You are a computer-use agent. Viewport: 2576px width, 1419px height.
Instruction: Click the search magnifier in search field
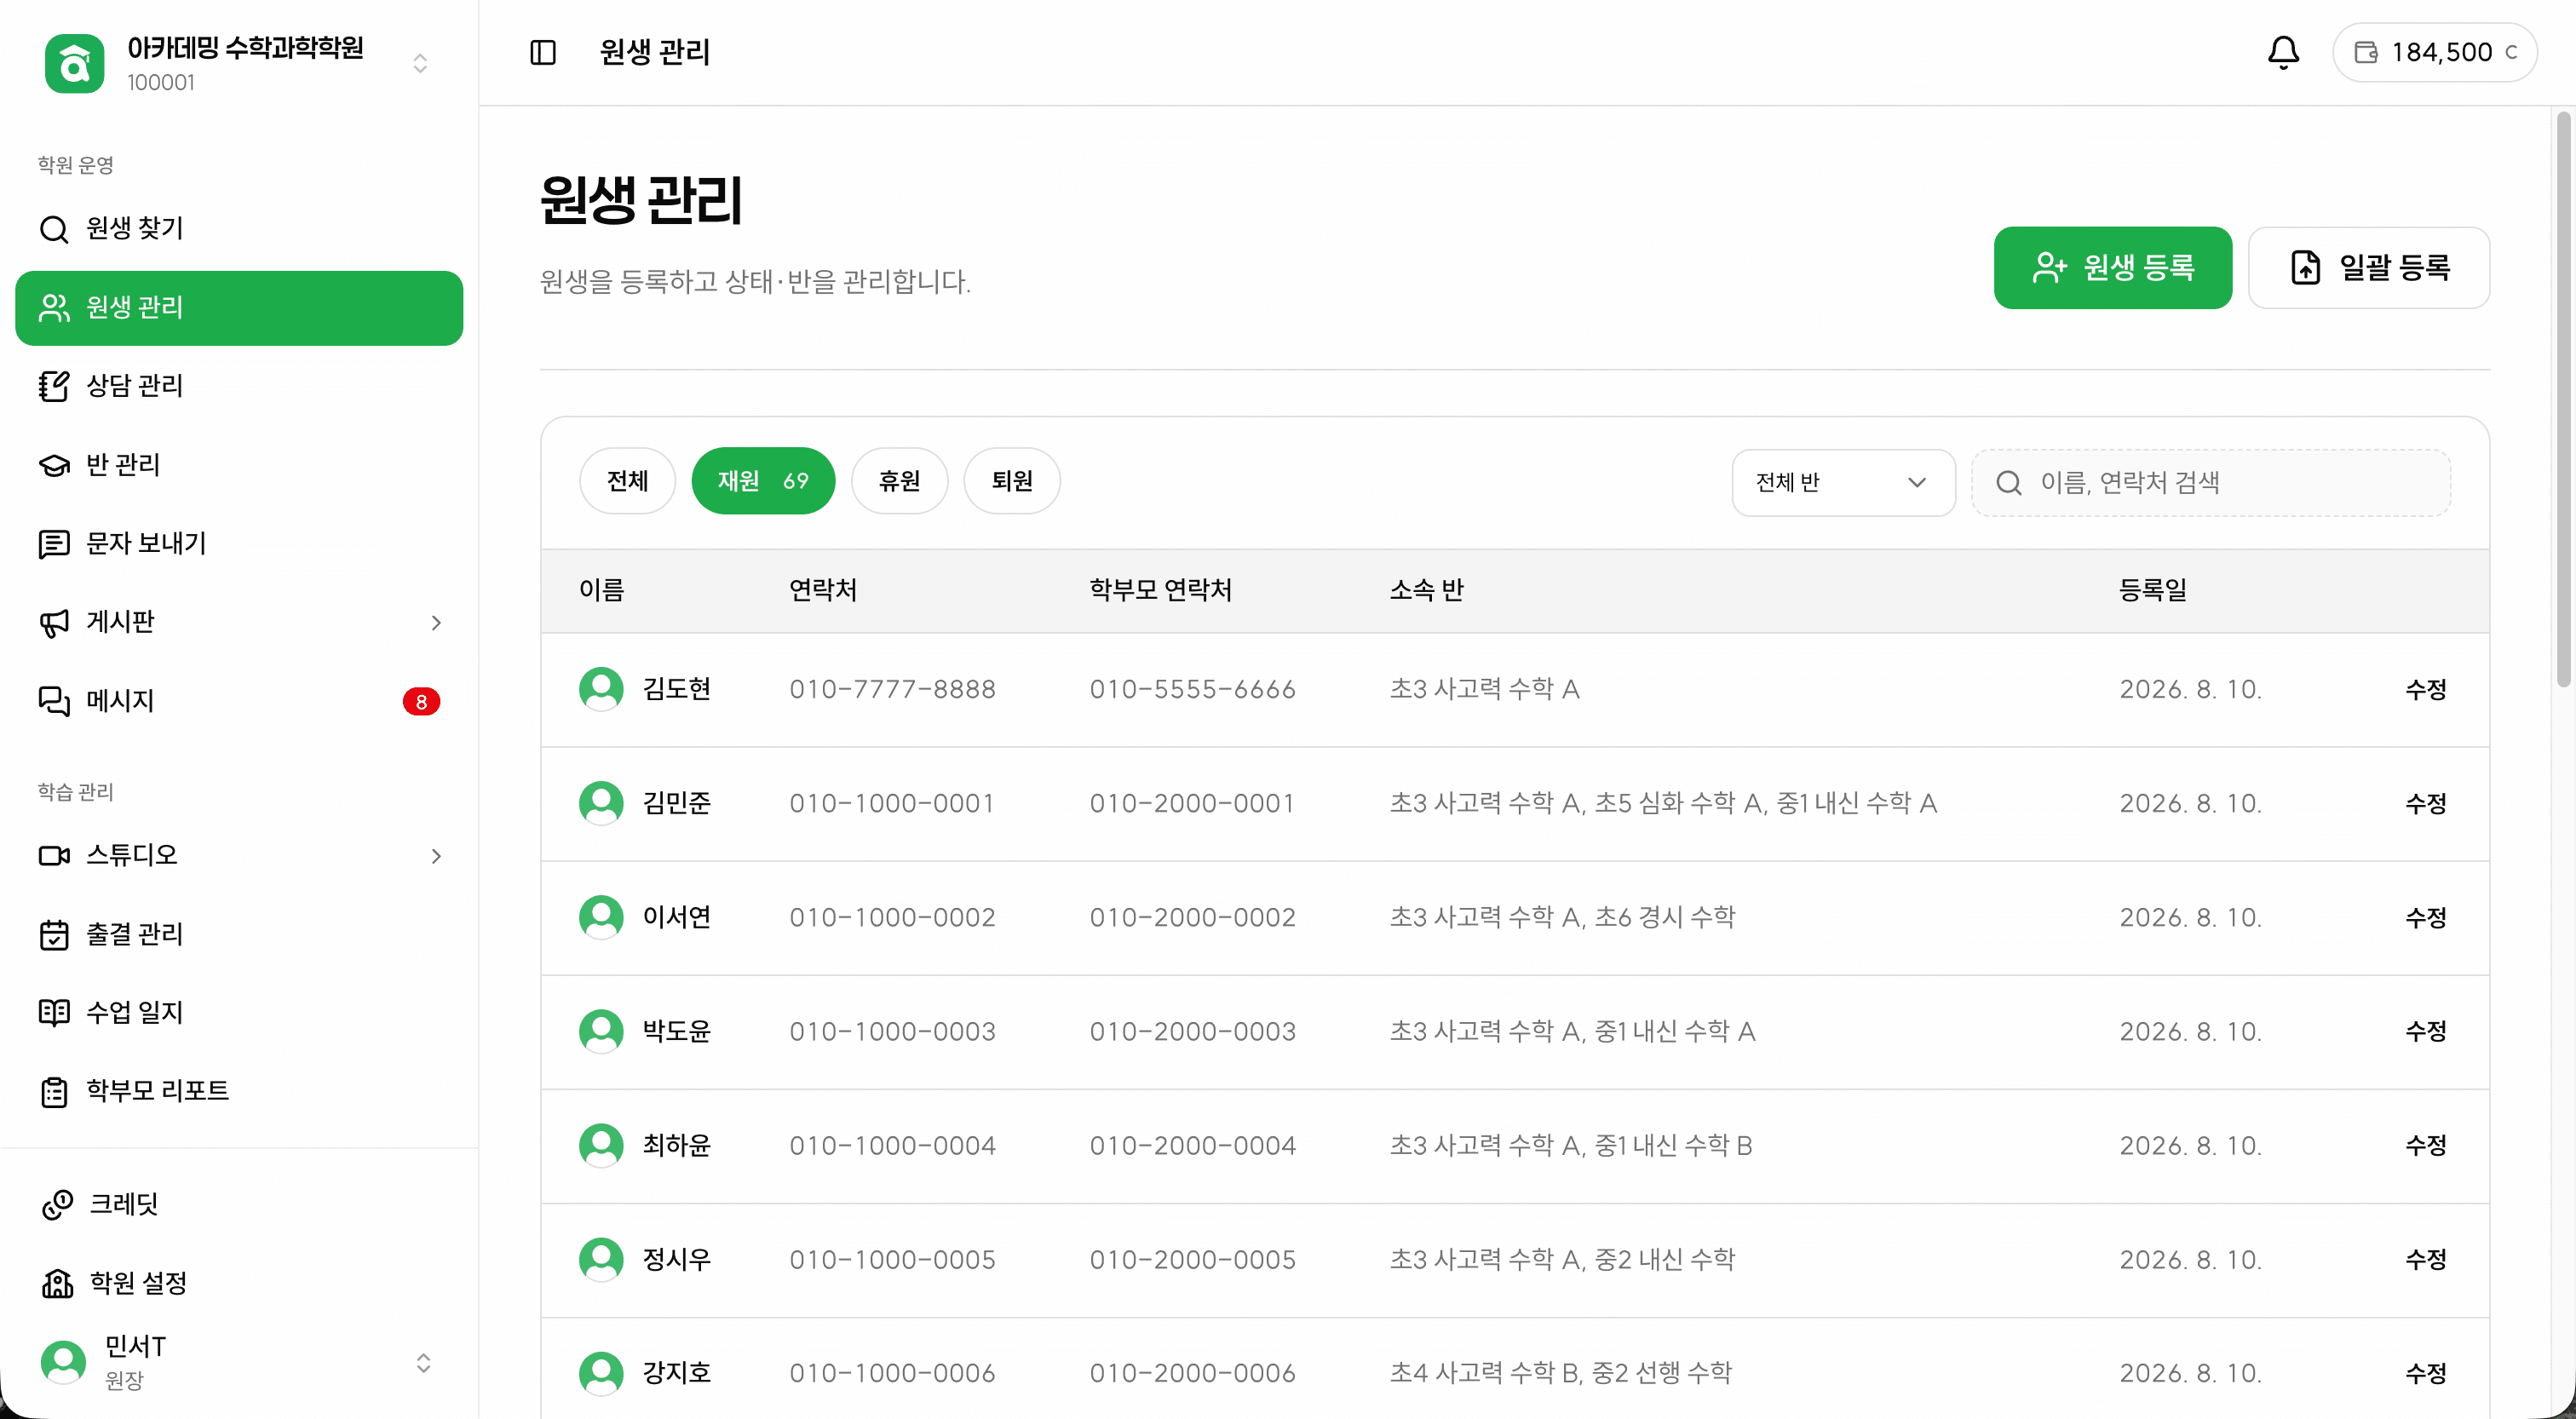coord(2009,483)
